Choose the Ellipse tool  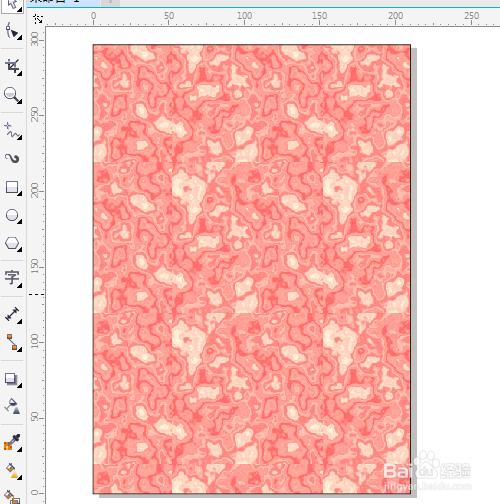(x=12, y=216)
